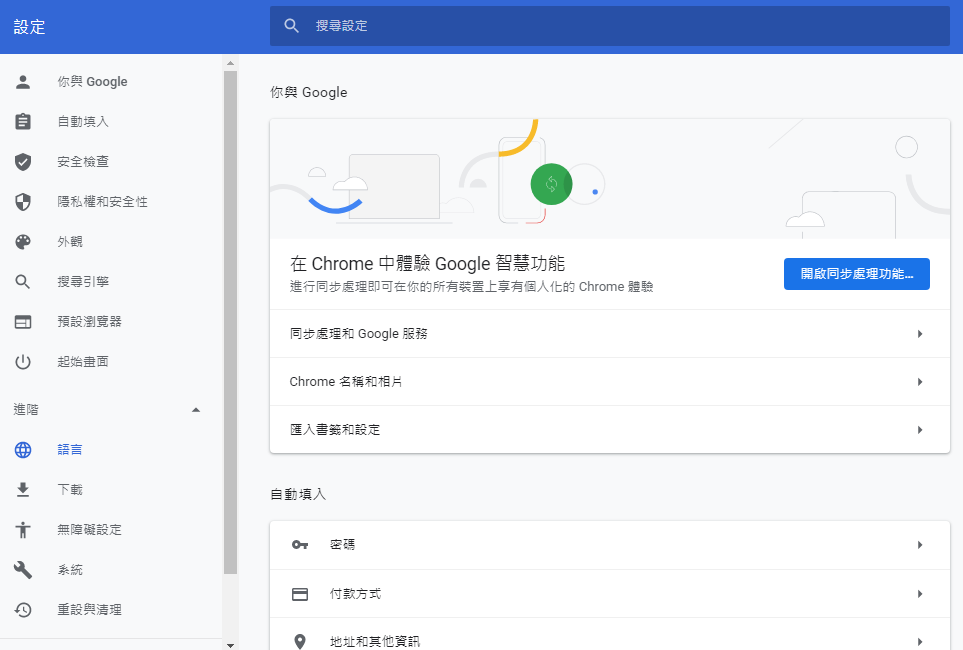Collapse the 進階 section in sidebar
963x650 pixels.
point(196,410)
